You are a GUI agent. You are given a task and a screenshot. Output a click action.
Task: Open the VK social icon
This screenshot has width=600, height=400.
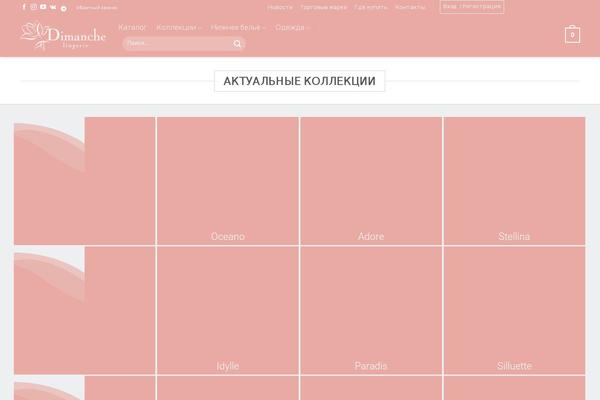tap(53, 7)
